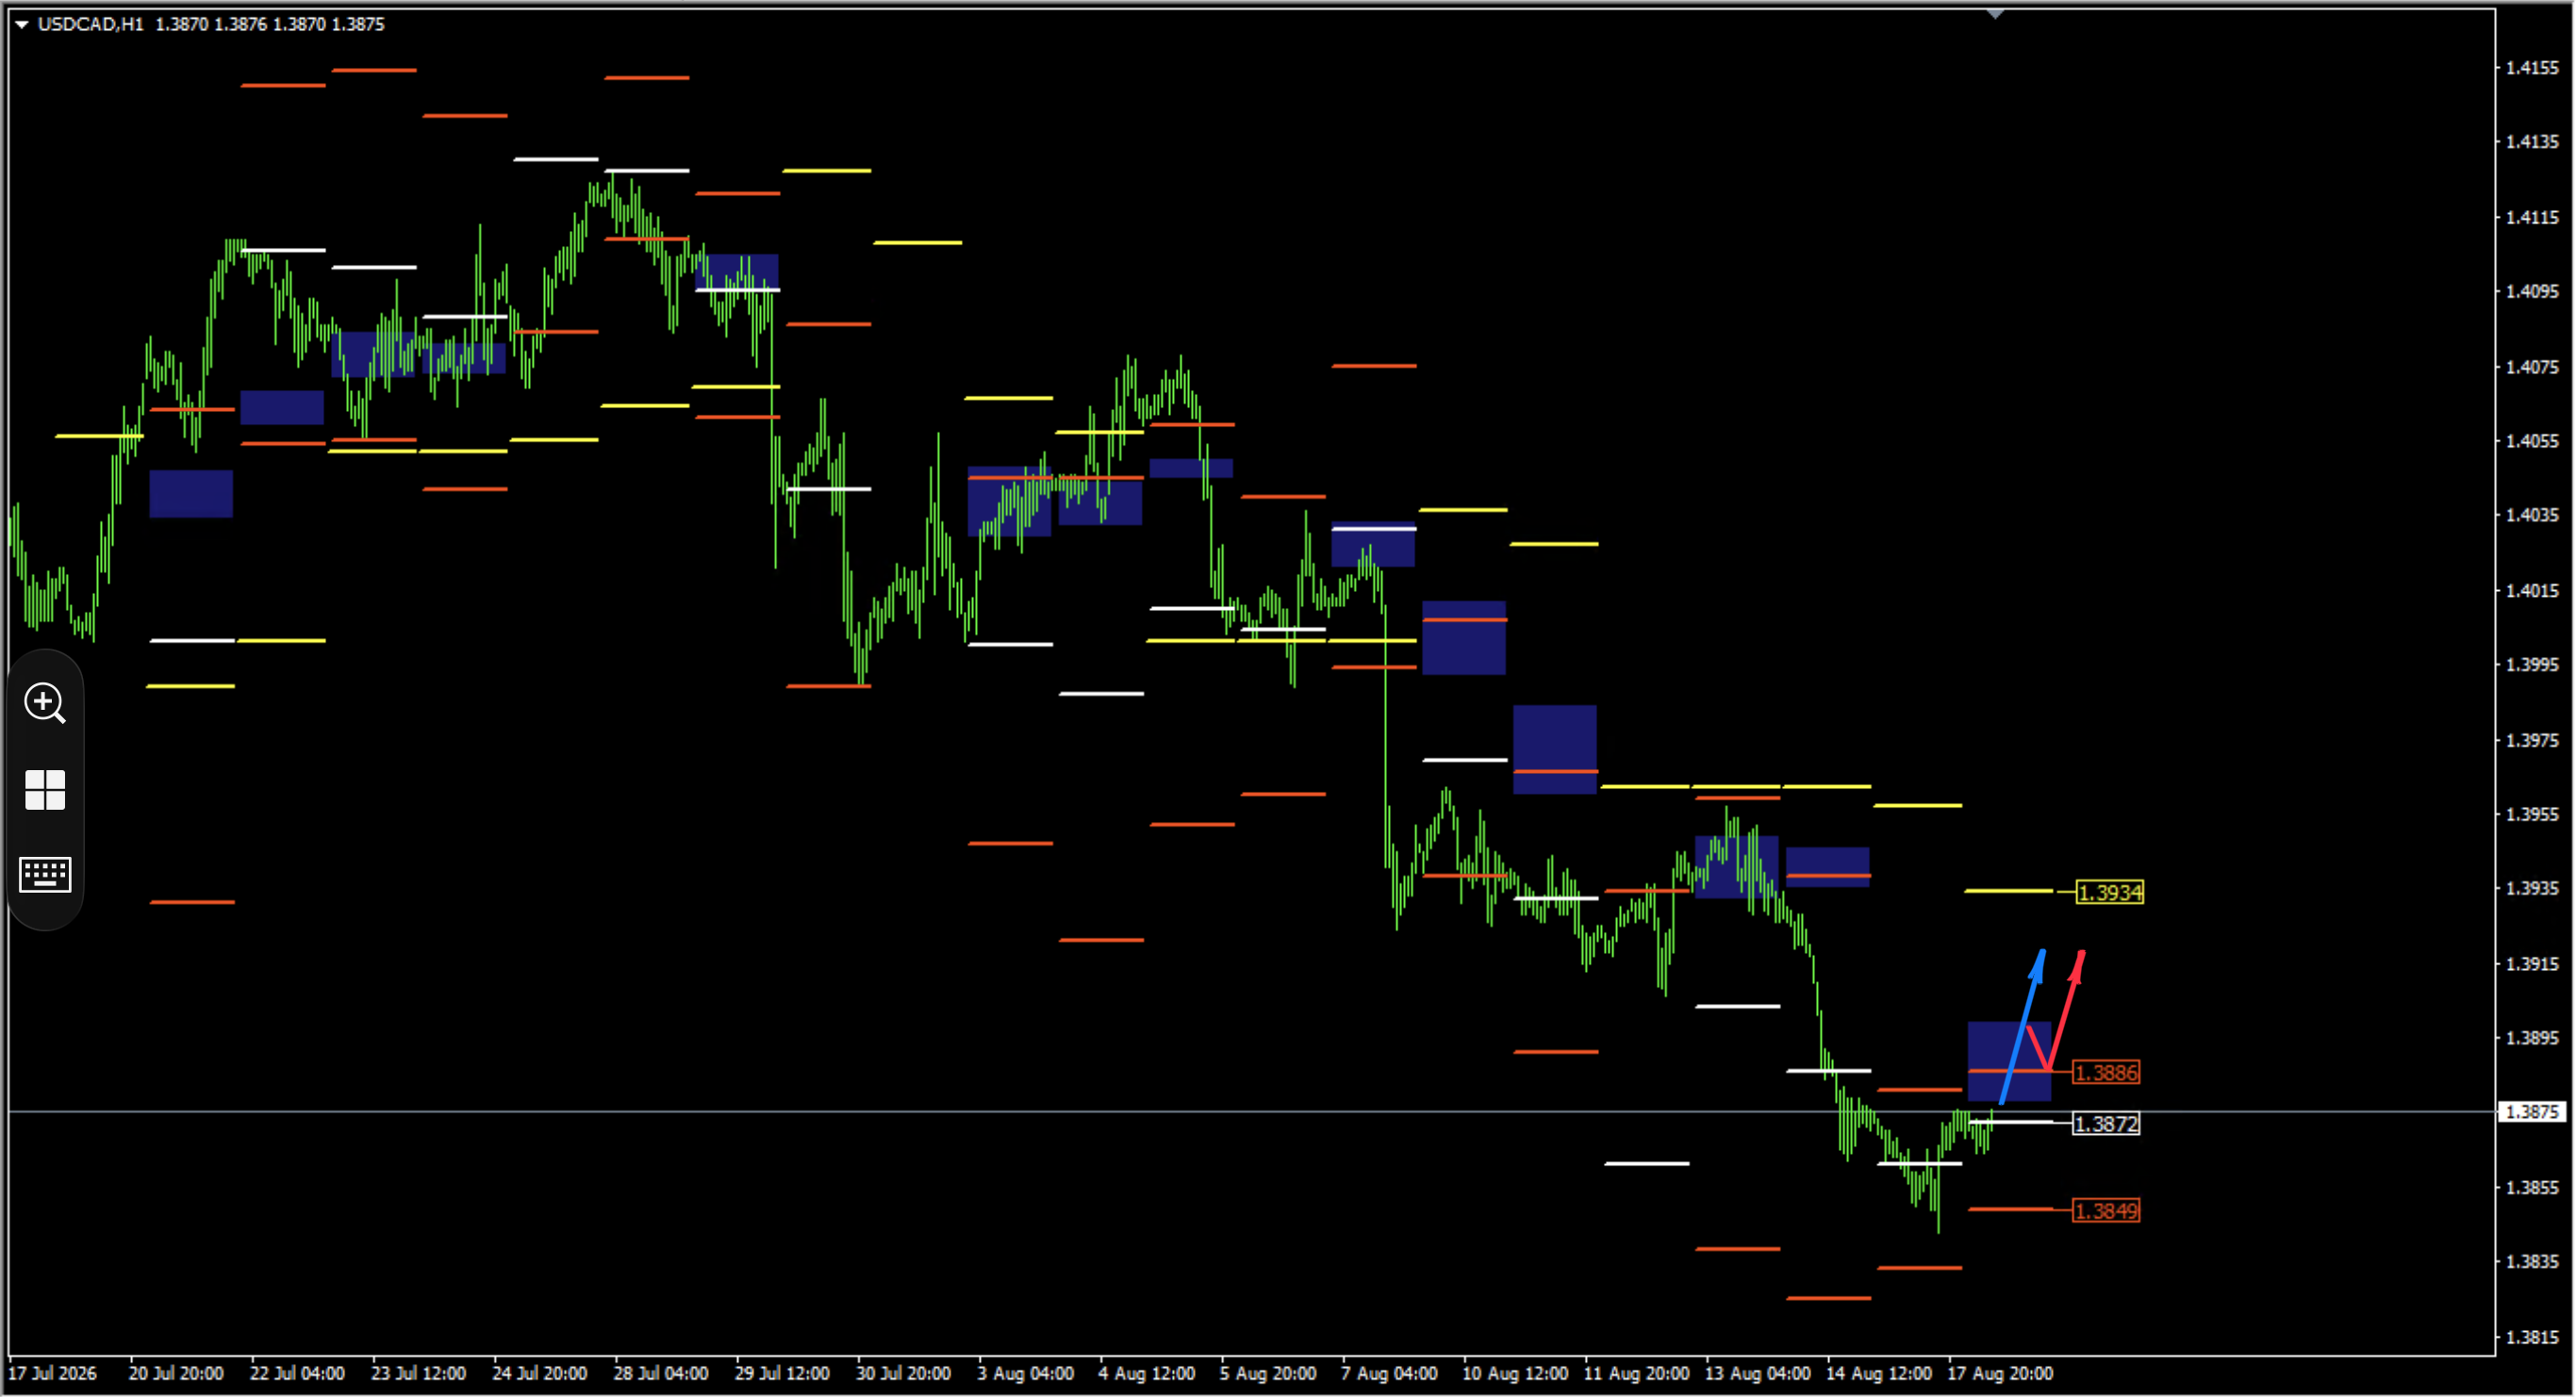Show the on-screen keyboard icon

(45, 875)
